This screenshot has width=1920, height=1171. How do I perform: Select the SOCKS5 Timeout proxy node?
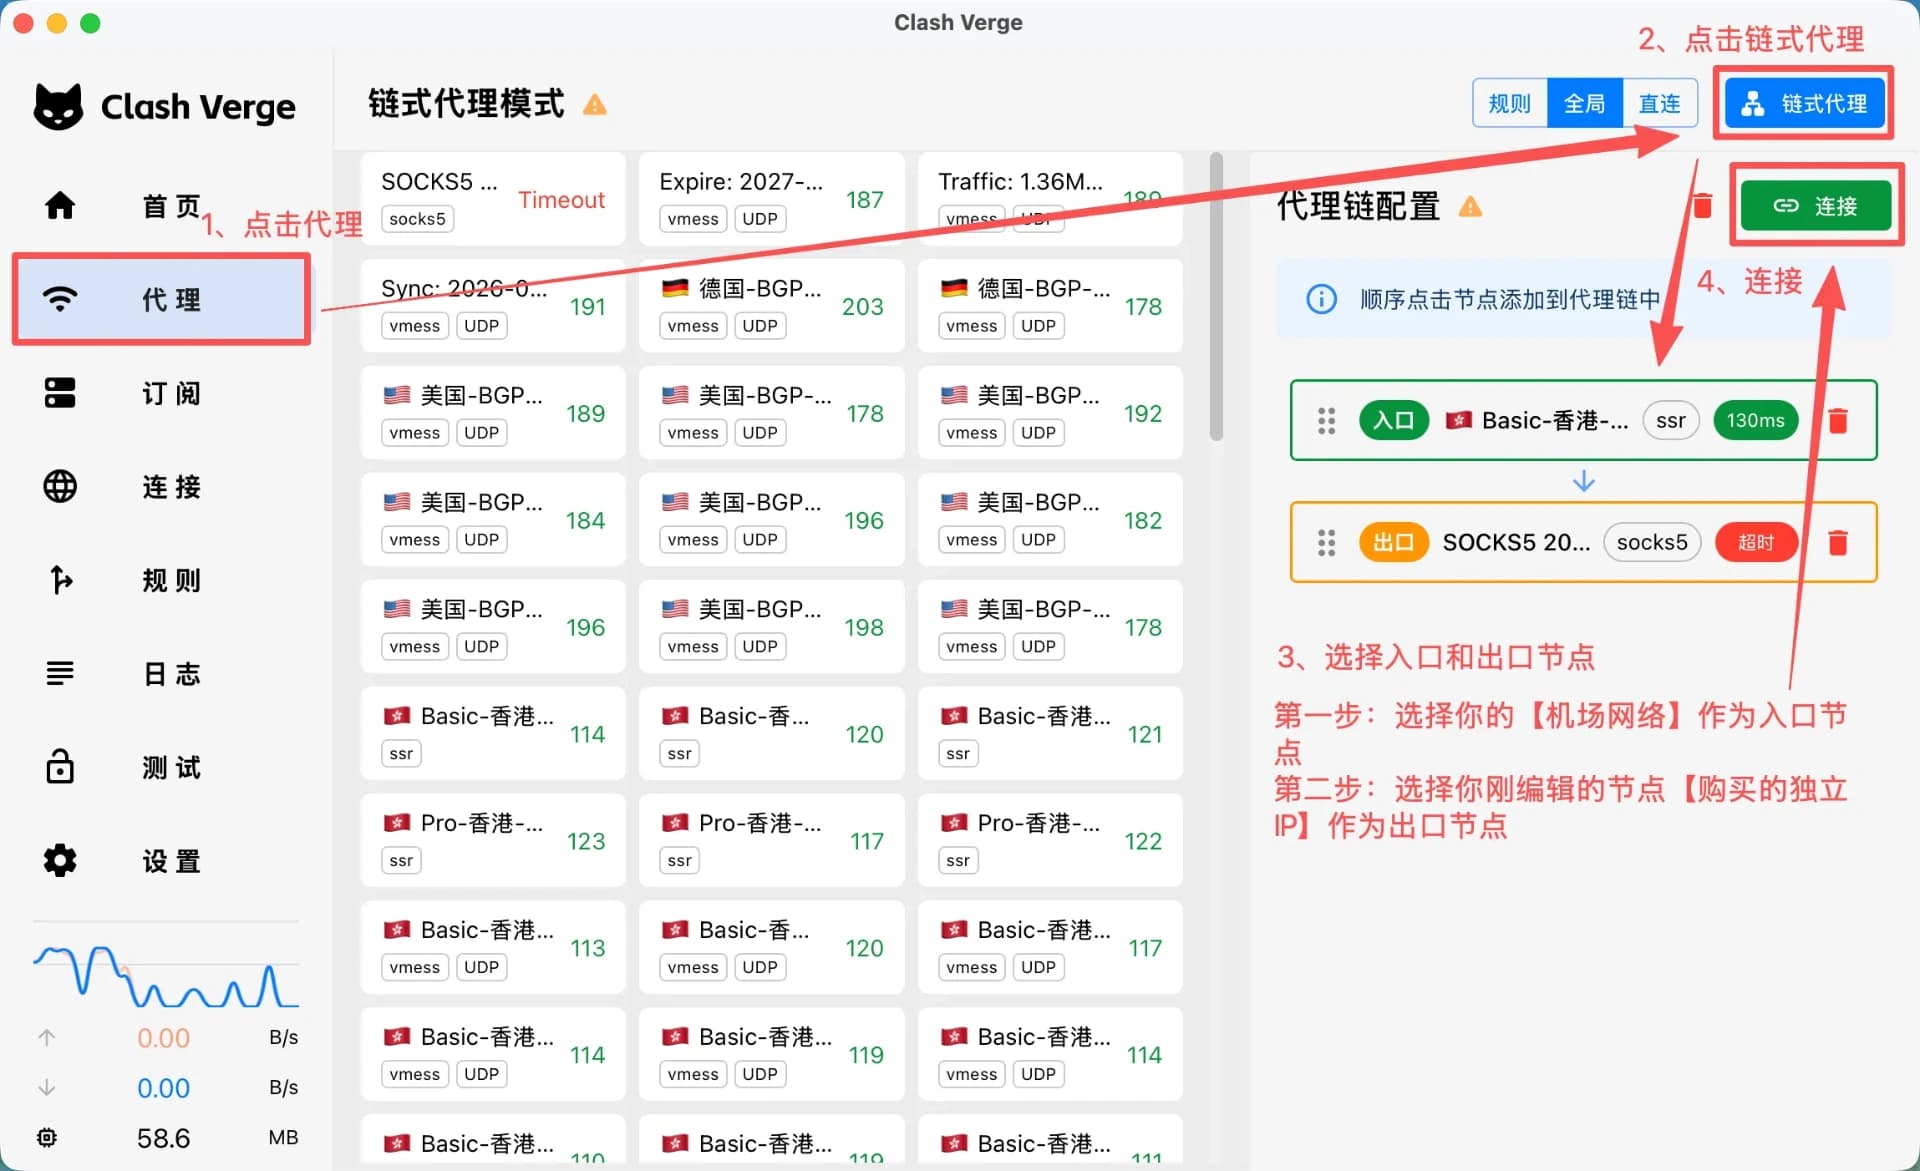pos(493,199)
